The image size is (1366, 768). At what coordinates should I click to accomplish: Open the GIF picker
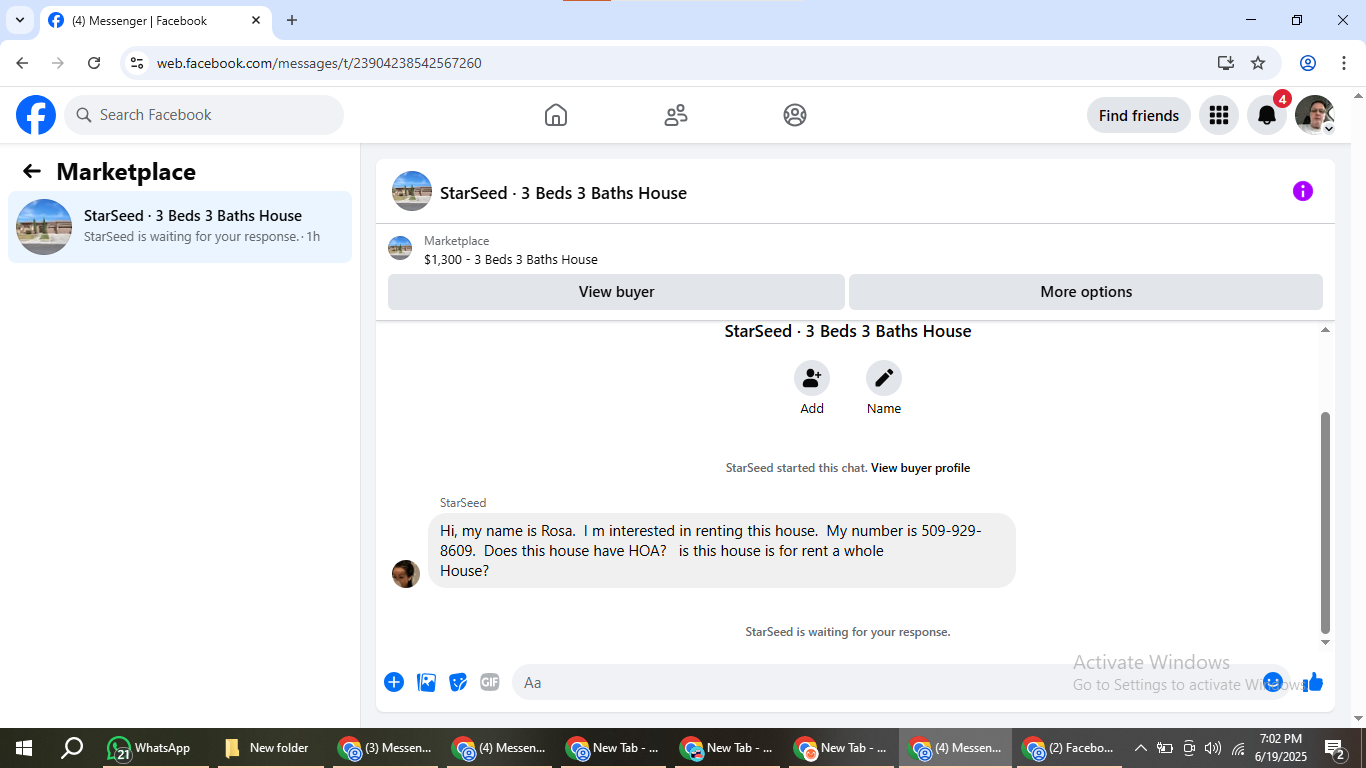tap(489, 682)
